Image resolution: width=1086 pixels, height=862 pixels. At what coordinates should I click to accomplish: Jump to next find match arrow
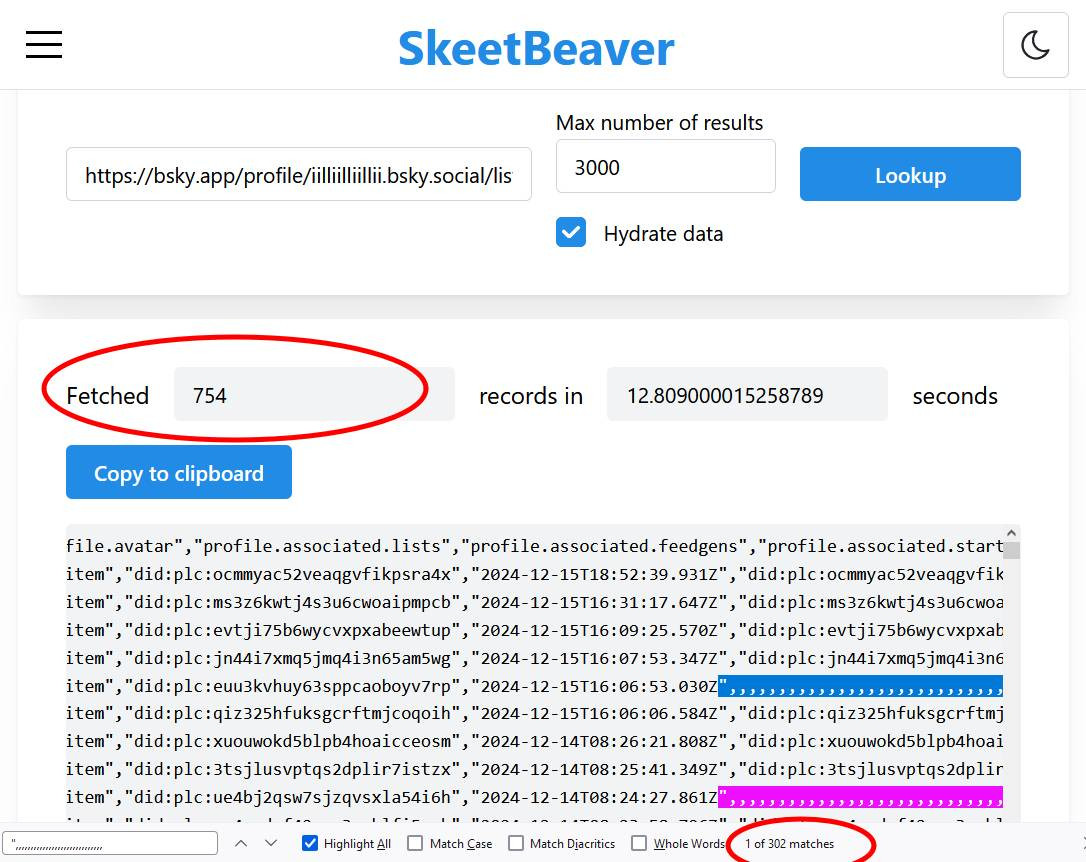(271, 843)
